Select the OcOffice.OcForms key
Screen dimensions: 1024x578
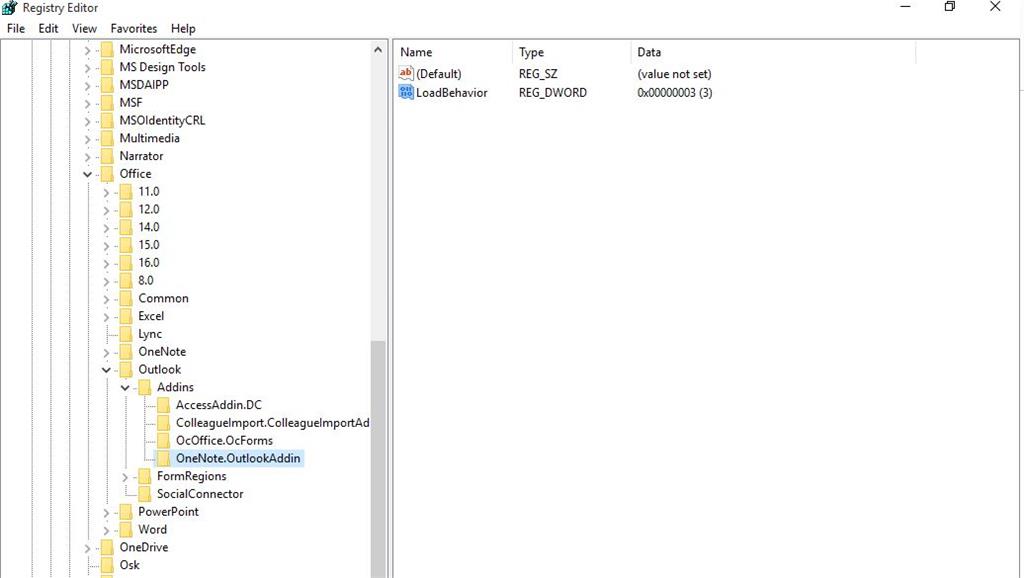(x=224, y=441)
